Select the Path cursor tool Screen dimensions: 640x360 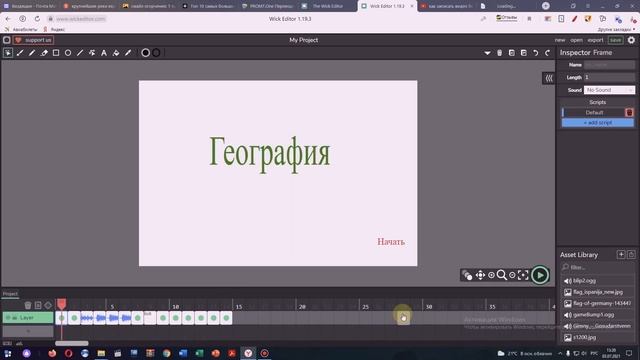coord(92,53)
